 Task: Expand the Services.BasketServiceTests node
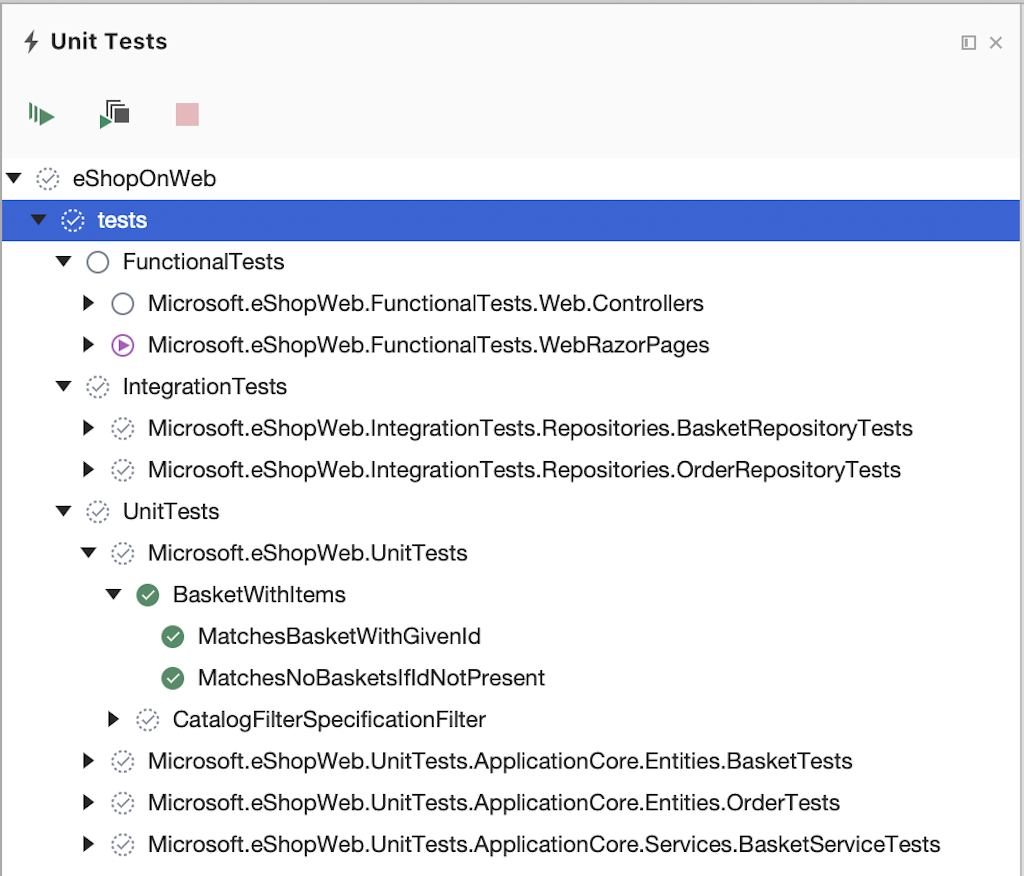coord(89,844)
